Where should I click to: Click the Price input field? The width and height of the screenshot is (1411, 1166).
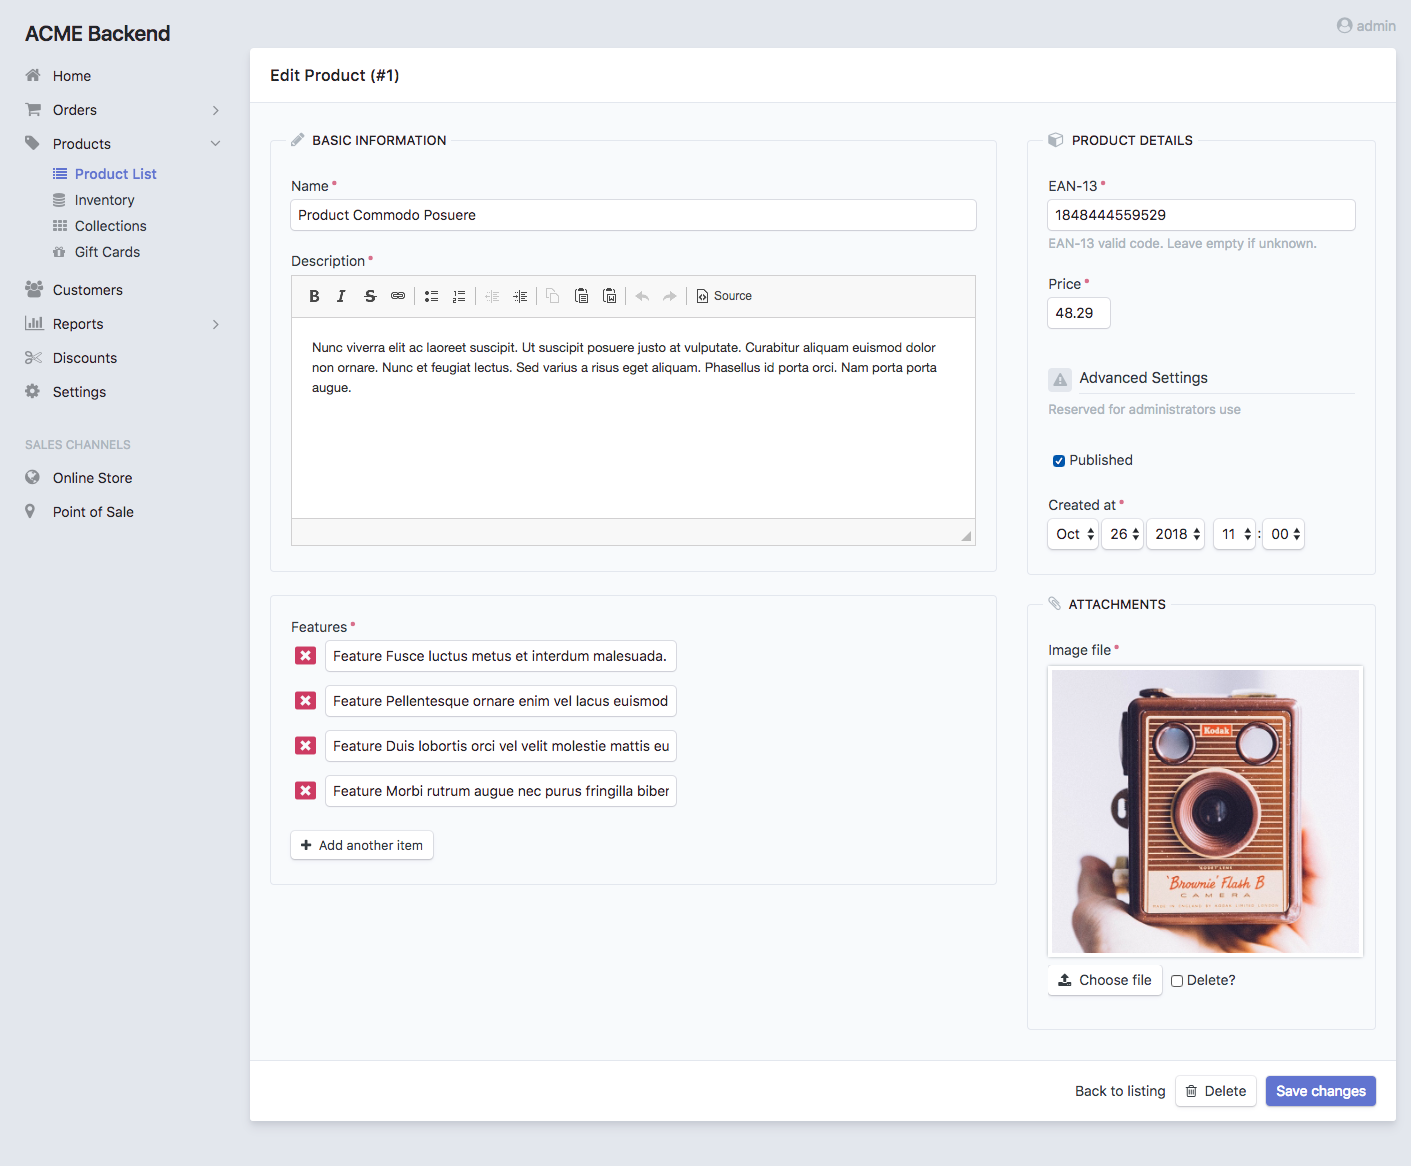pos(1078,313)
